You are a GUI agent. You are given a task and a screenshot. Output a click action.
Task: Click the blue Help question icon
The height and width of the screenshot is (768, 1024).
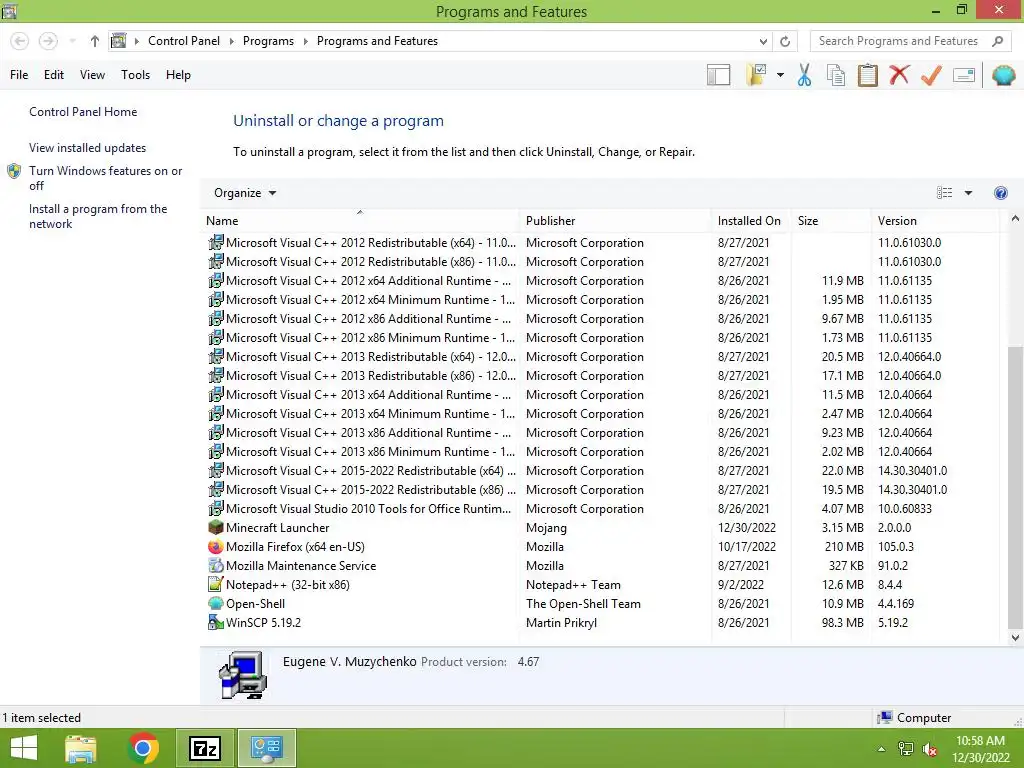click(x=1000, y=193)
